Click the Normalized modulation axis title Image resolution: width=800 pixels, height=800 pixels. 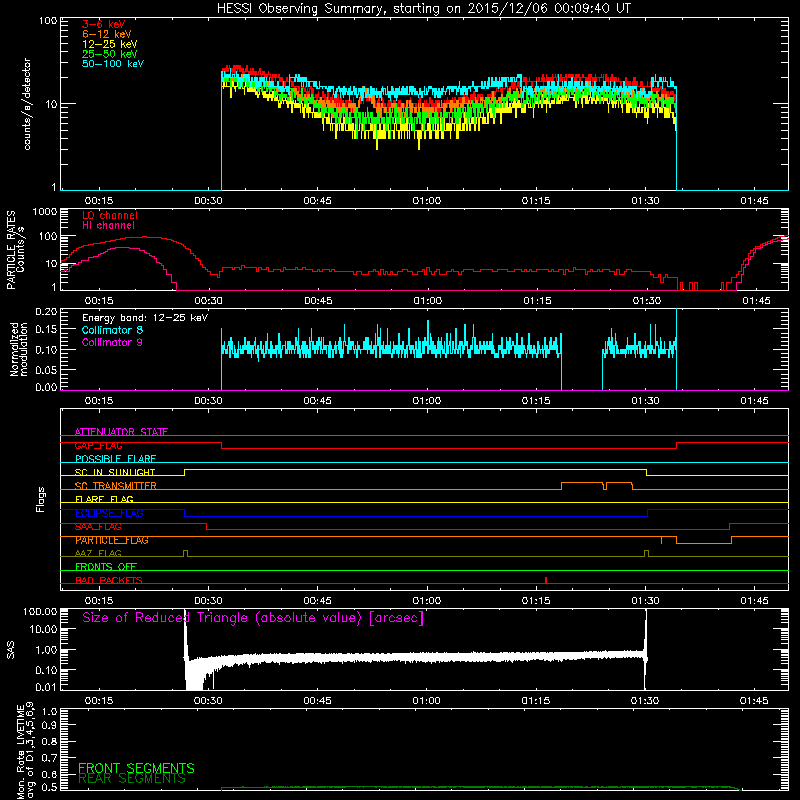(19, 349)
